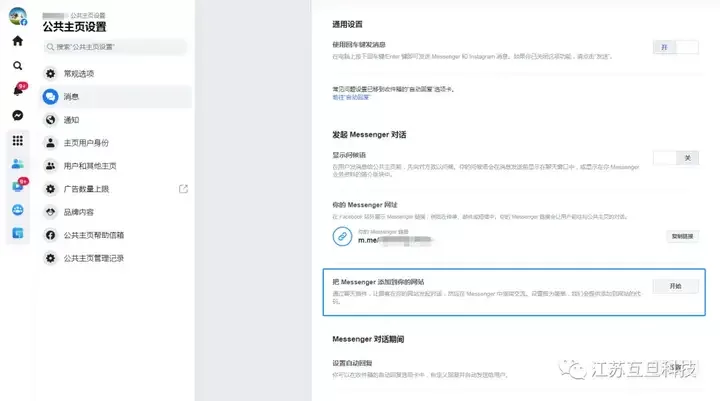Image resolution: width=720 pixels, height=401 pixels.
Task: Open the profile avatar in the left rail
Action: coord(17,16)
